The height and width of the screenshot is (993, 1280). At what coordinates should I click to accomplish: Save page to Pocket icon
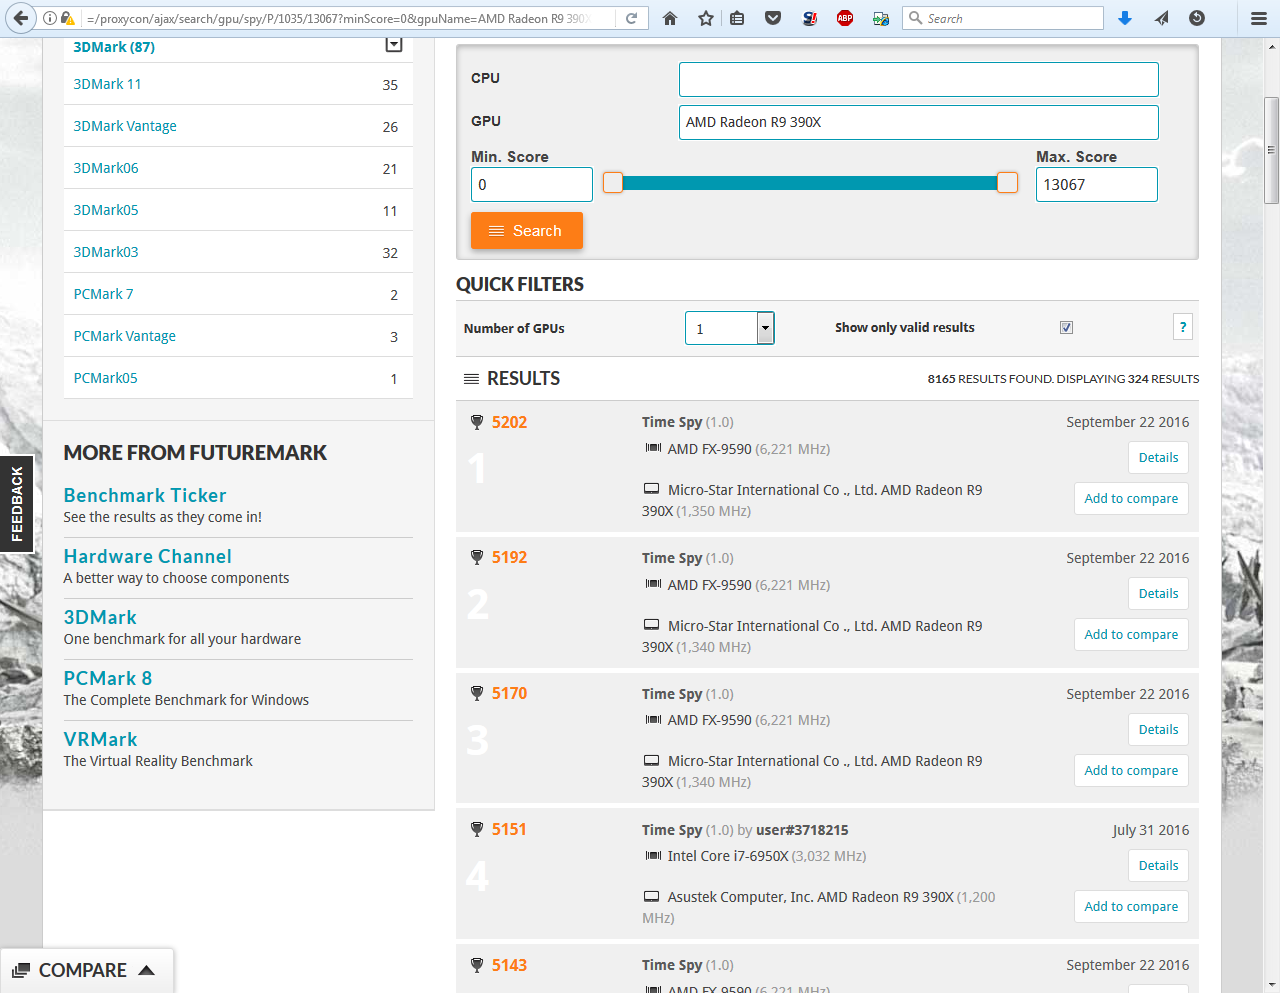point(773,18)
